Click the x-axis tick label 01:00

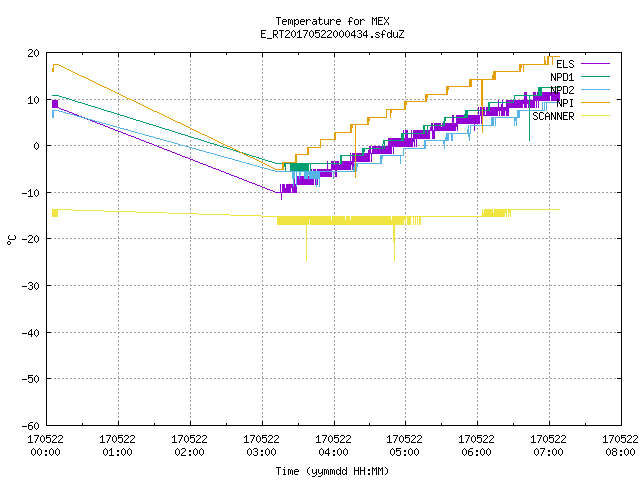click(x=118, y=452)
